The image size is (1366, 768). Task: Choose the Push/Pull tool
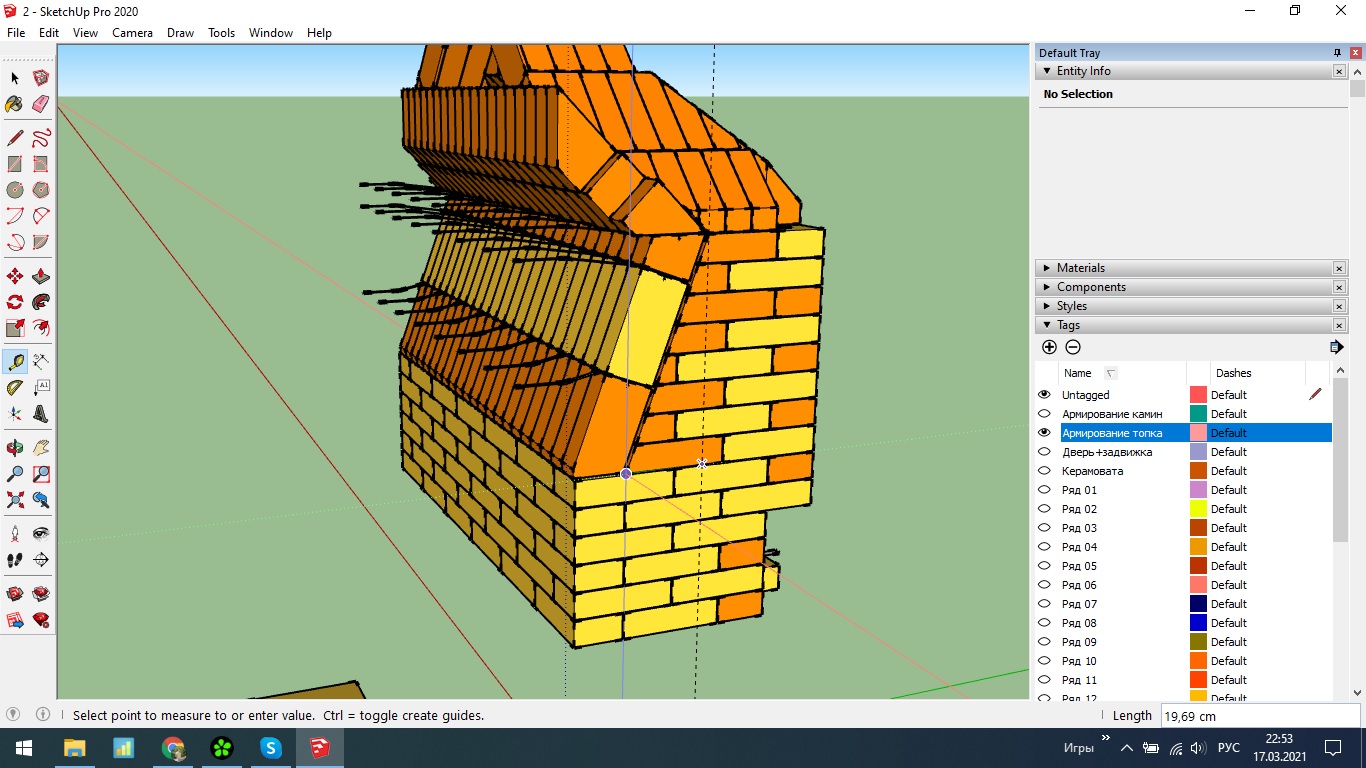[x=41, y=276]
